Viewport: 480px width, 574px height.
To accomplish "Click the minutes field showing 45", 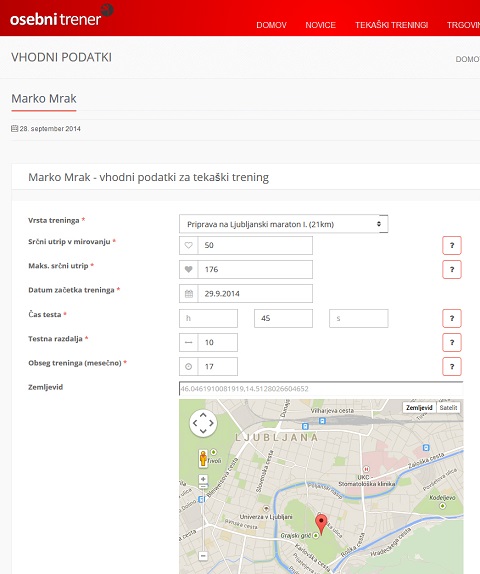I will tap(283, 318).
